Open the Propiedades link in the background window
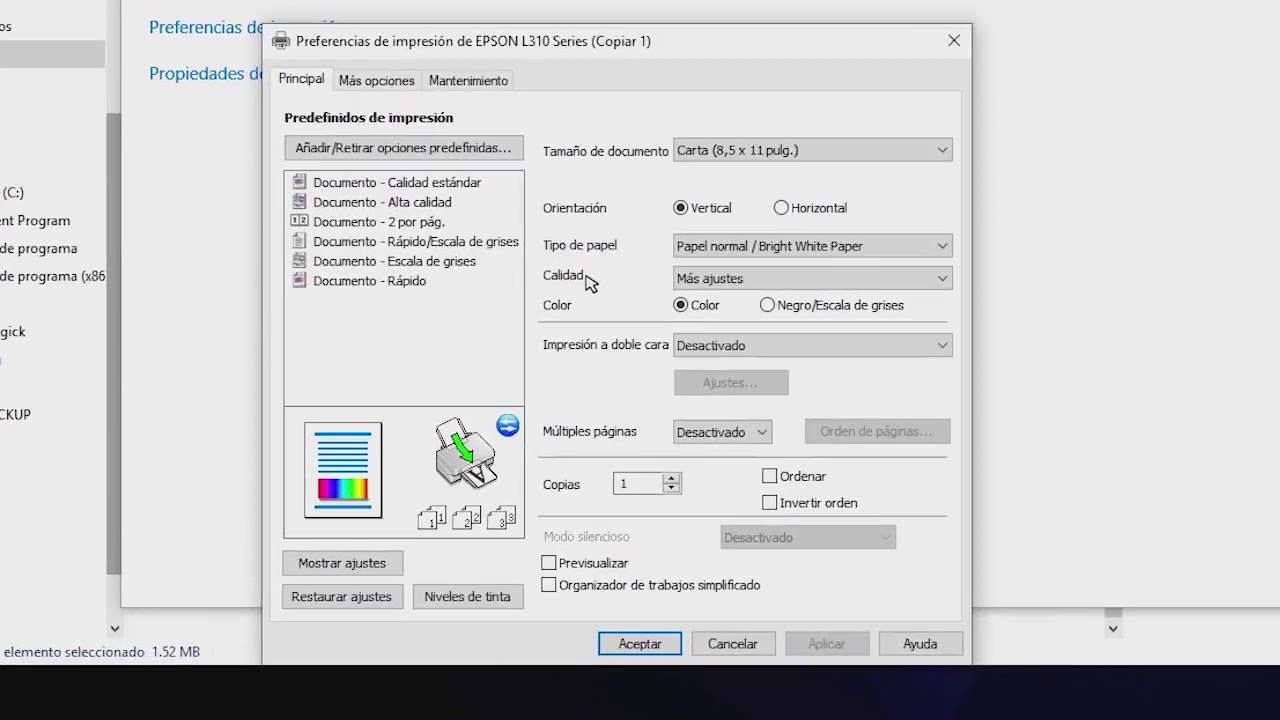This screenshot has width=1280, height=720. 206,73
